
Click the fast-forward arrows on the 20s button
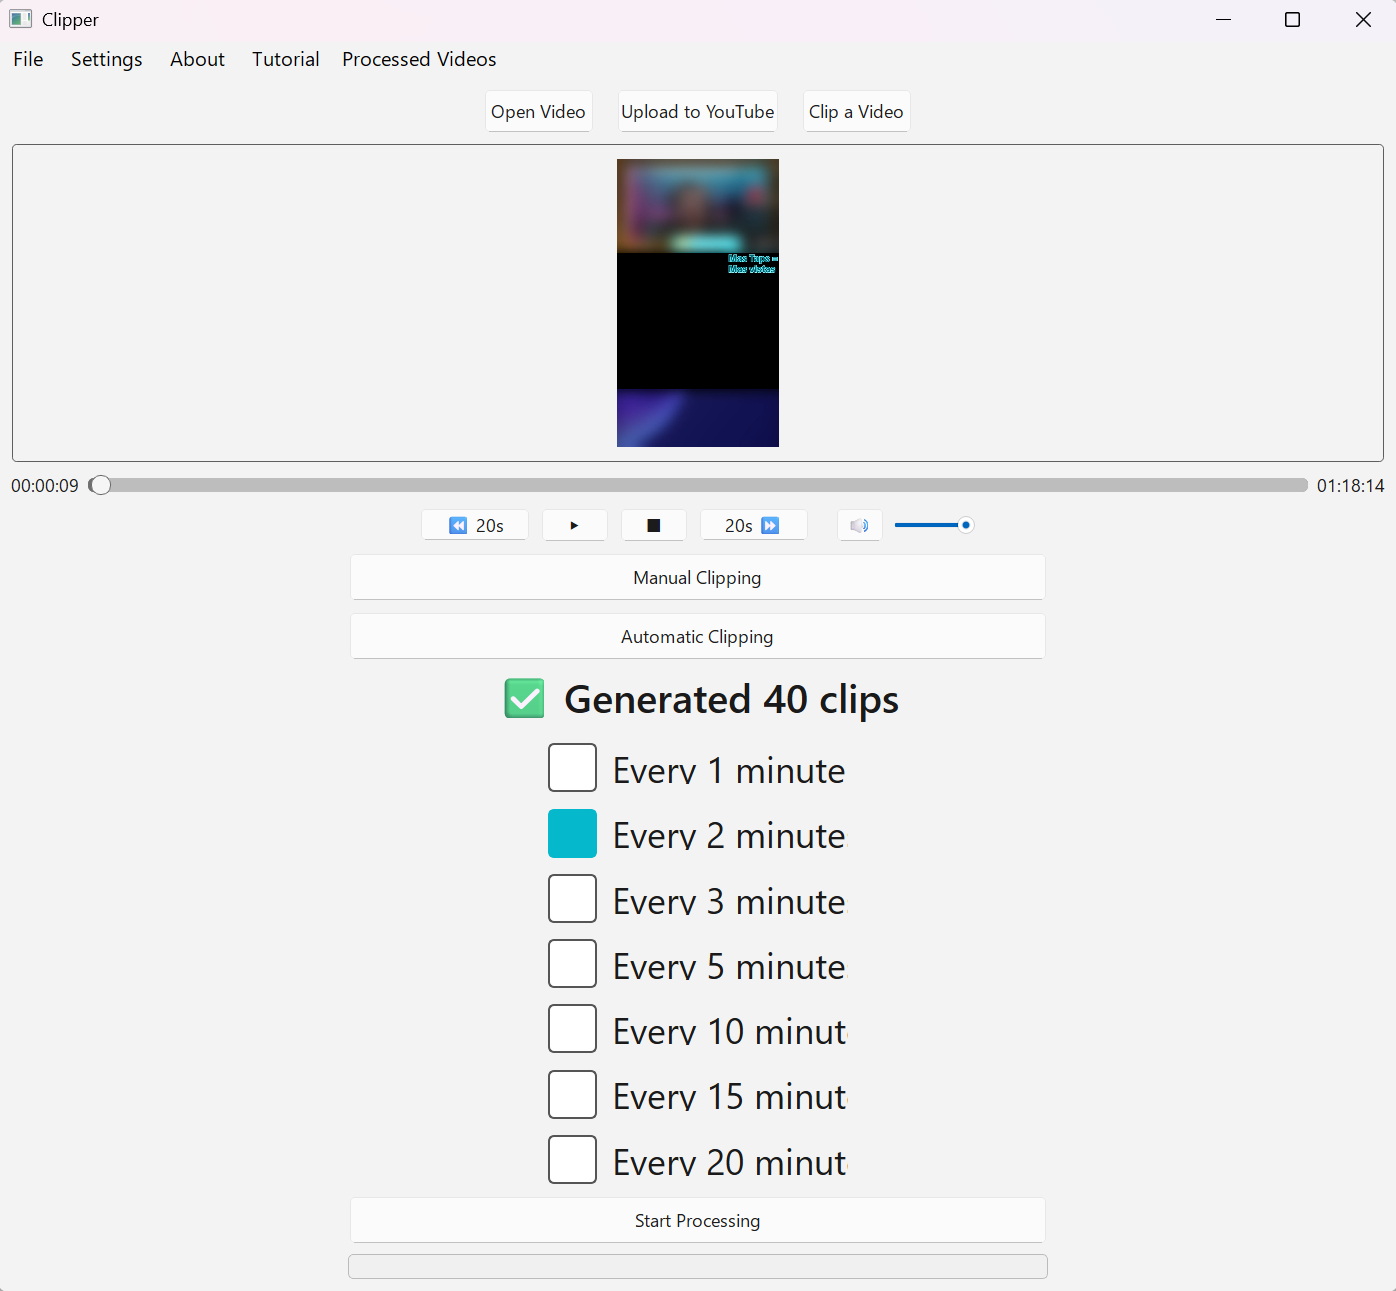point(770,524)
